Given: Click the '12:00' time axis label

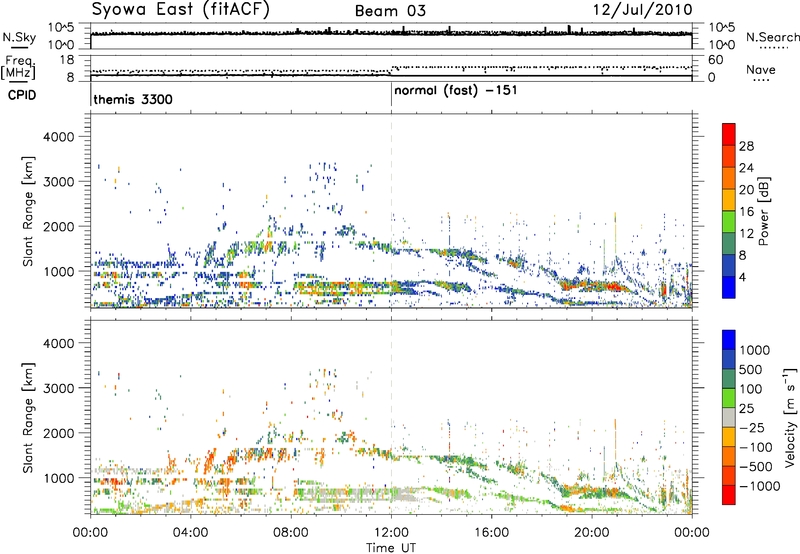Looking at the screenshot, I should (x=391, y=533).
